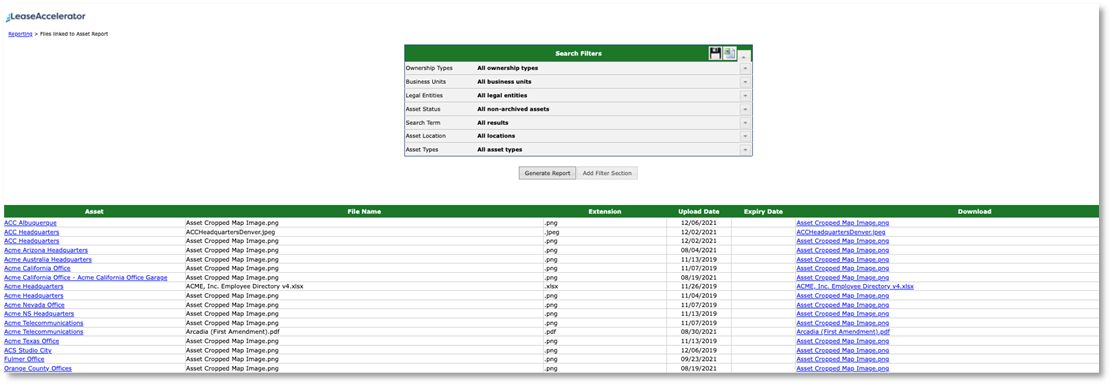Download ACCHeadquartersDenver.jpeg file
Viewport: 1111px width, 385px height.
pos(840,232)
